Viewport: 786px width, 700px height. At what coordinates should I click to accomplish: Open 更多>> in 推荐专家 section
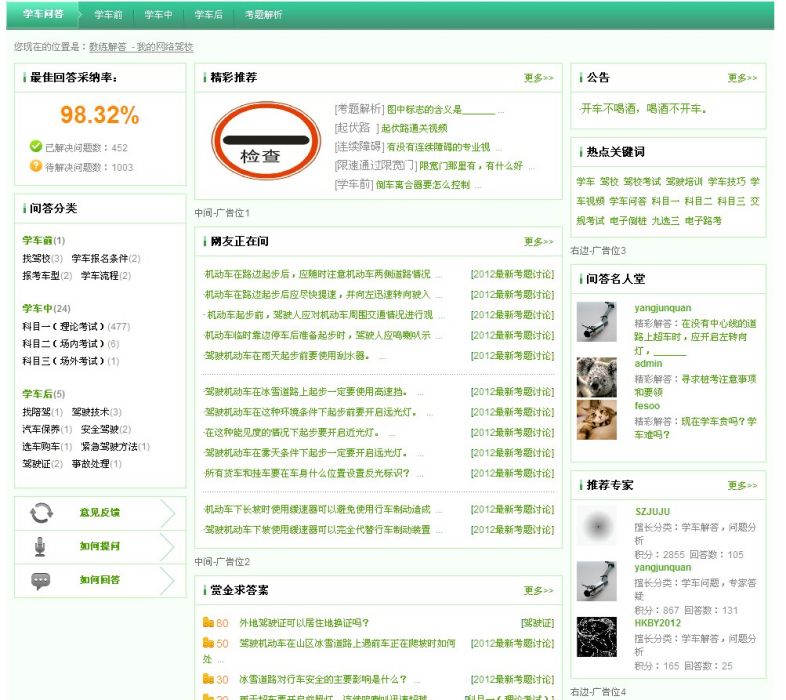[x=742, y=485]
